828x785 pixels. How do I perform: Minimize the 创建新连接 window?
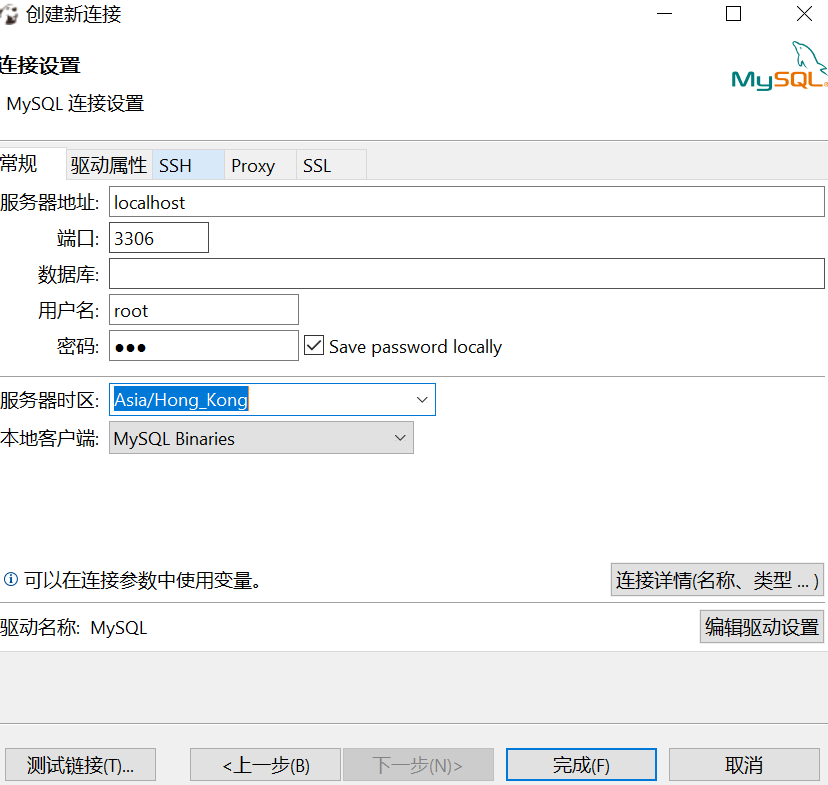pos(664,14)
